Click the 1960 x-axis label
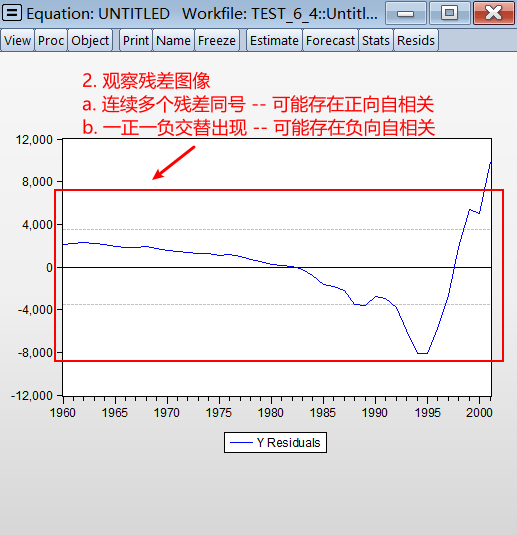This screenshot has height=535, width=517. [63, 413]
